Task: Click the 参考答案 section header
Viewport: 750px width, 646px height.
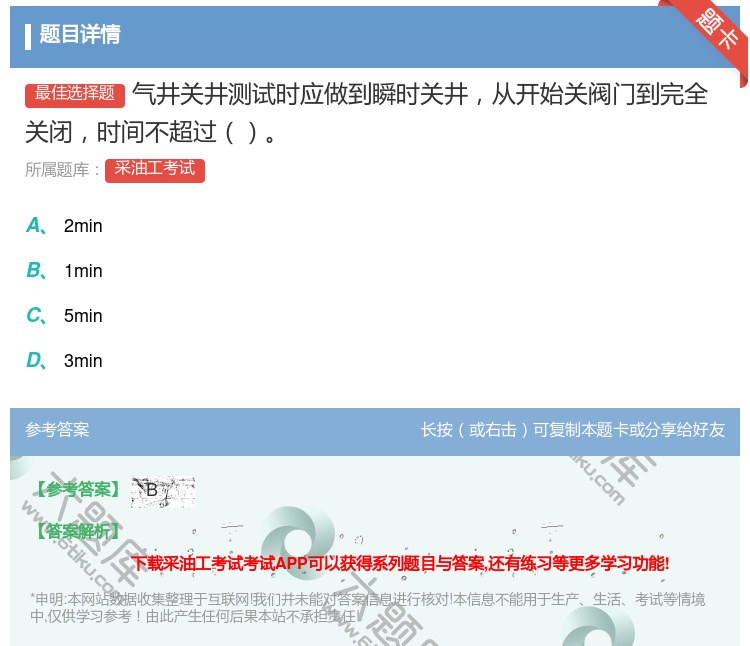Action: pyautogui.click(x=57, y=429)
